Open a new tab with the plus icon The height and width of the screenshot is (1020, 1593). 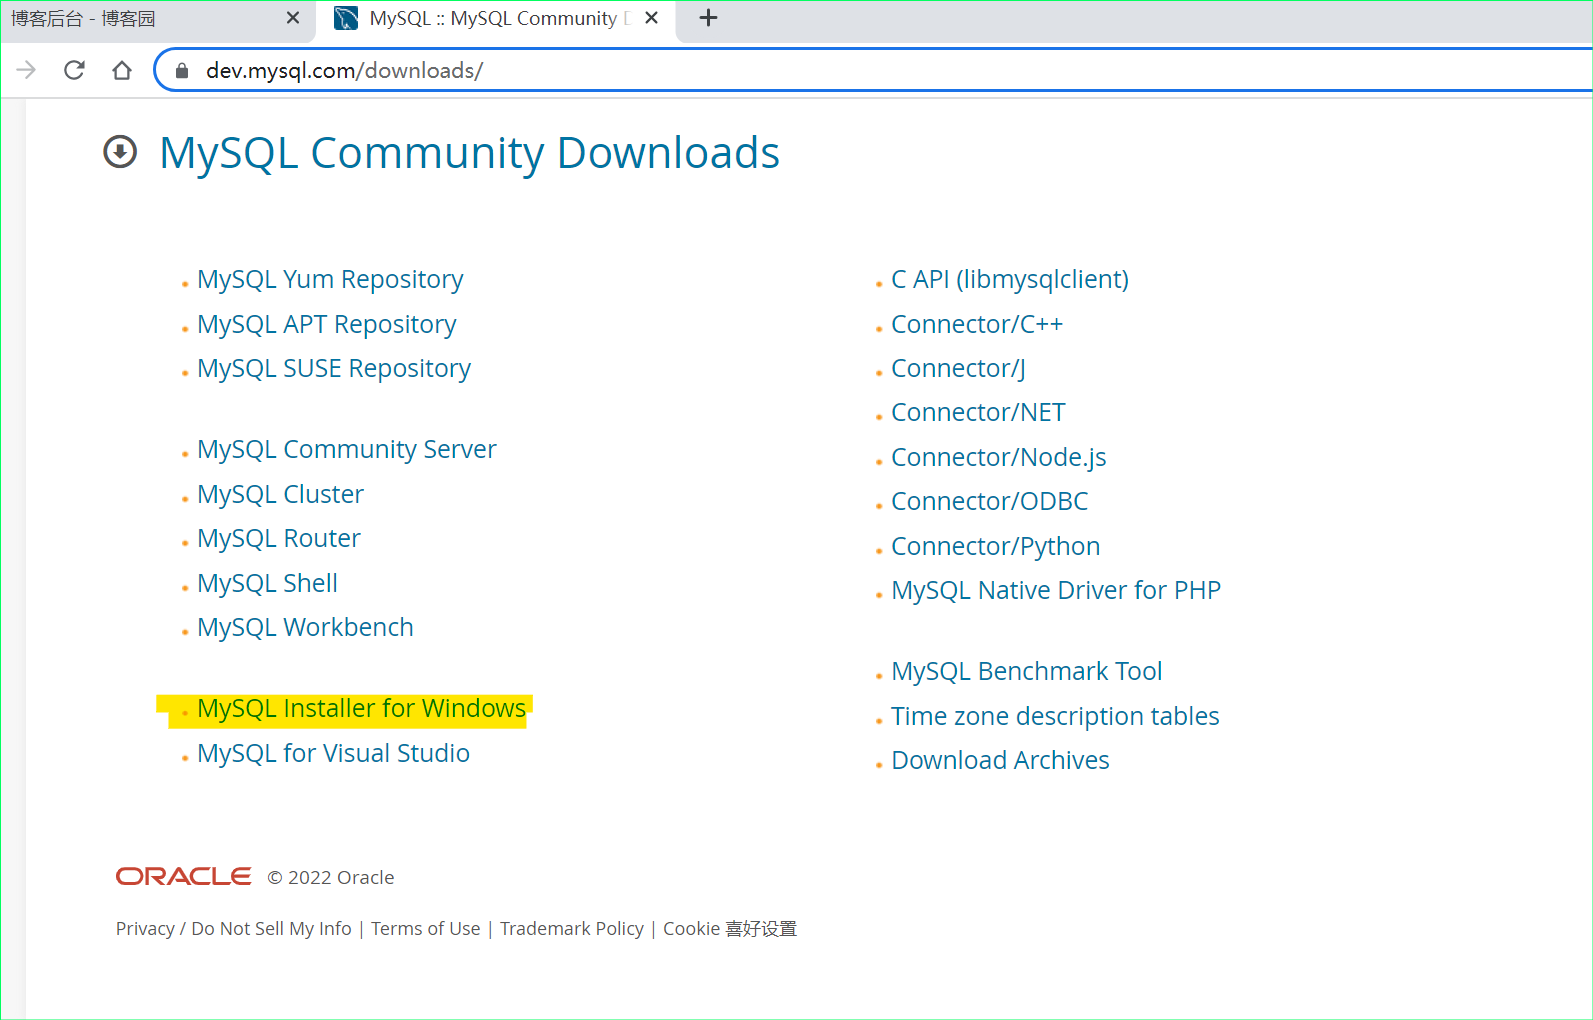pyautogui.click(x=708, y=18)
